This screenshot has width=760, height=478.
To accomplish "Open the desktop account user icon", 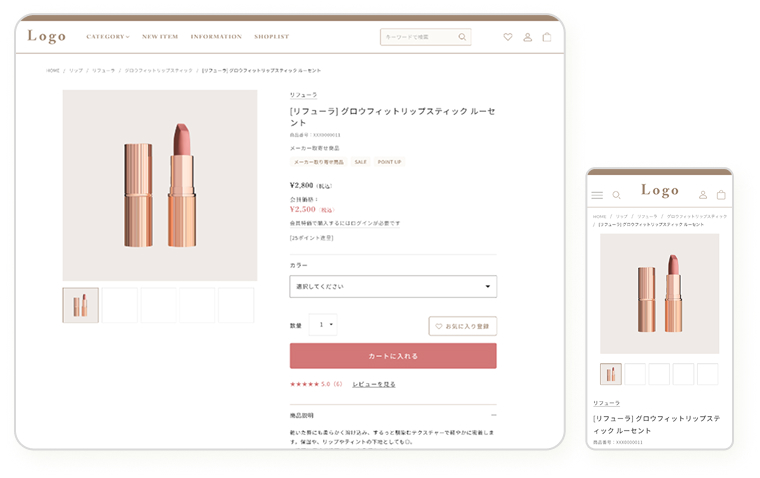I will point(527,37).
